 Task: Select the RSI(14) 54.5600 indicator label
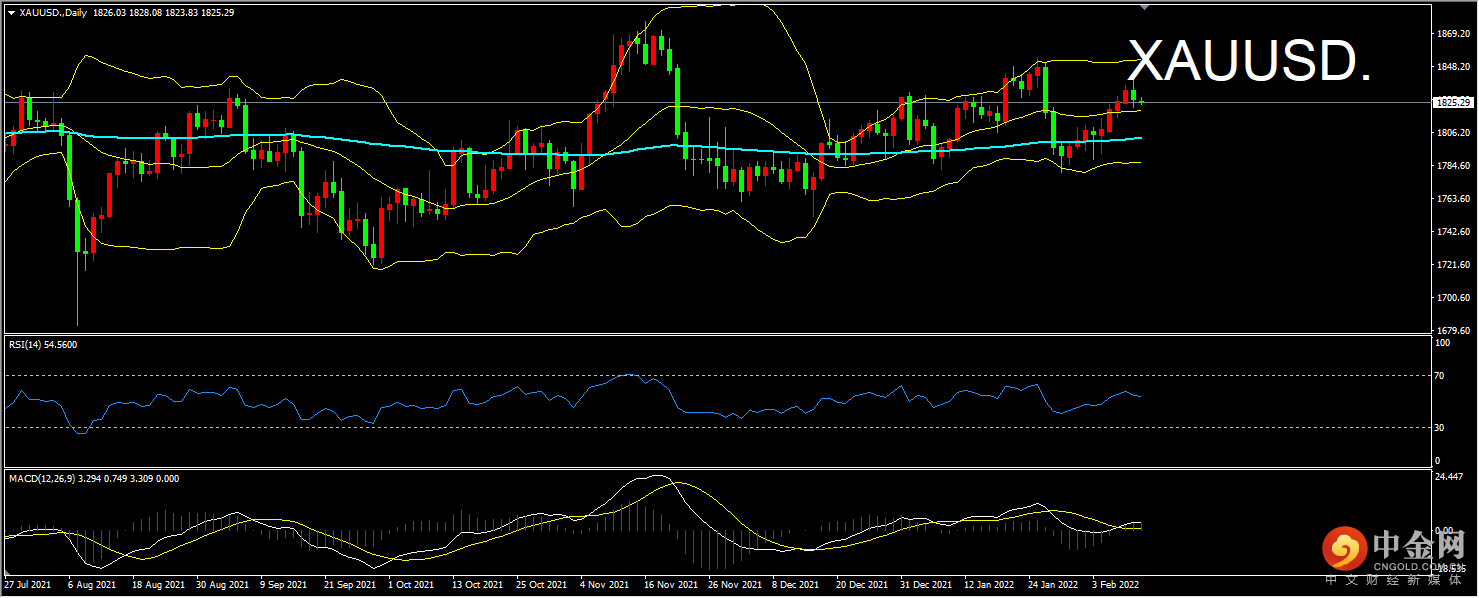click(x=43, y=344)
